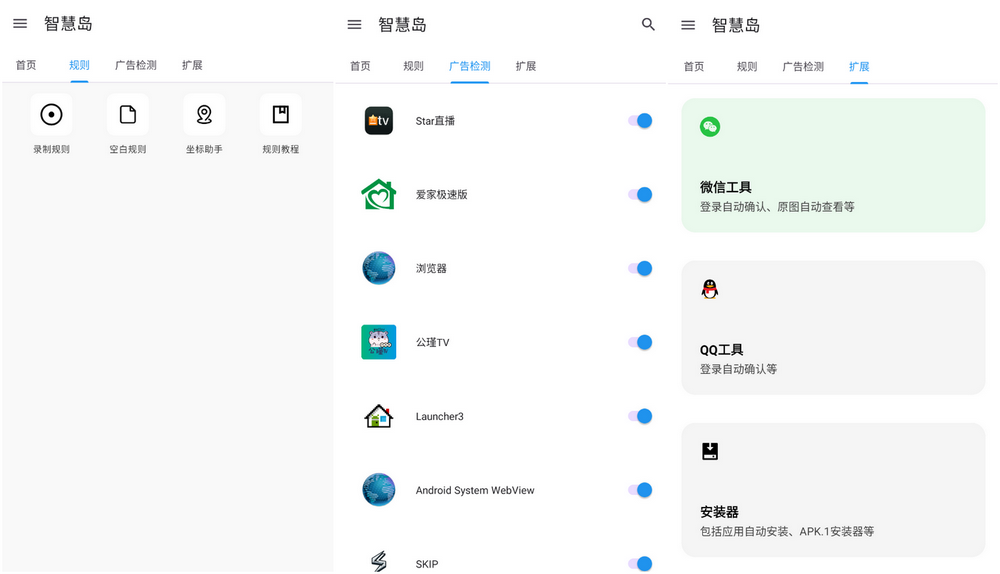Disable ad detection toggle for Star直播
1000x574 pixels.
[x=640, y=121]
